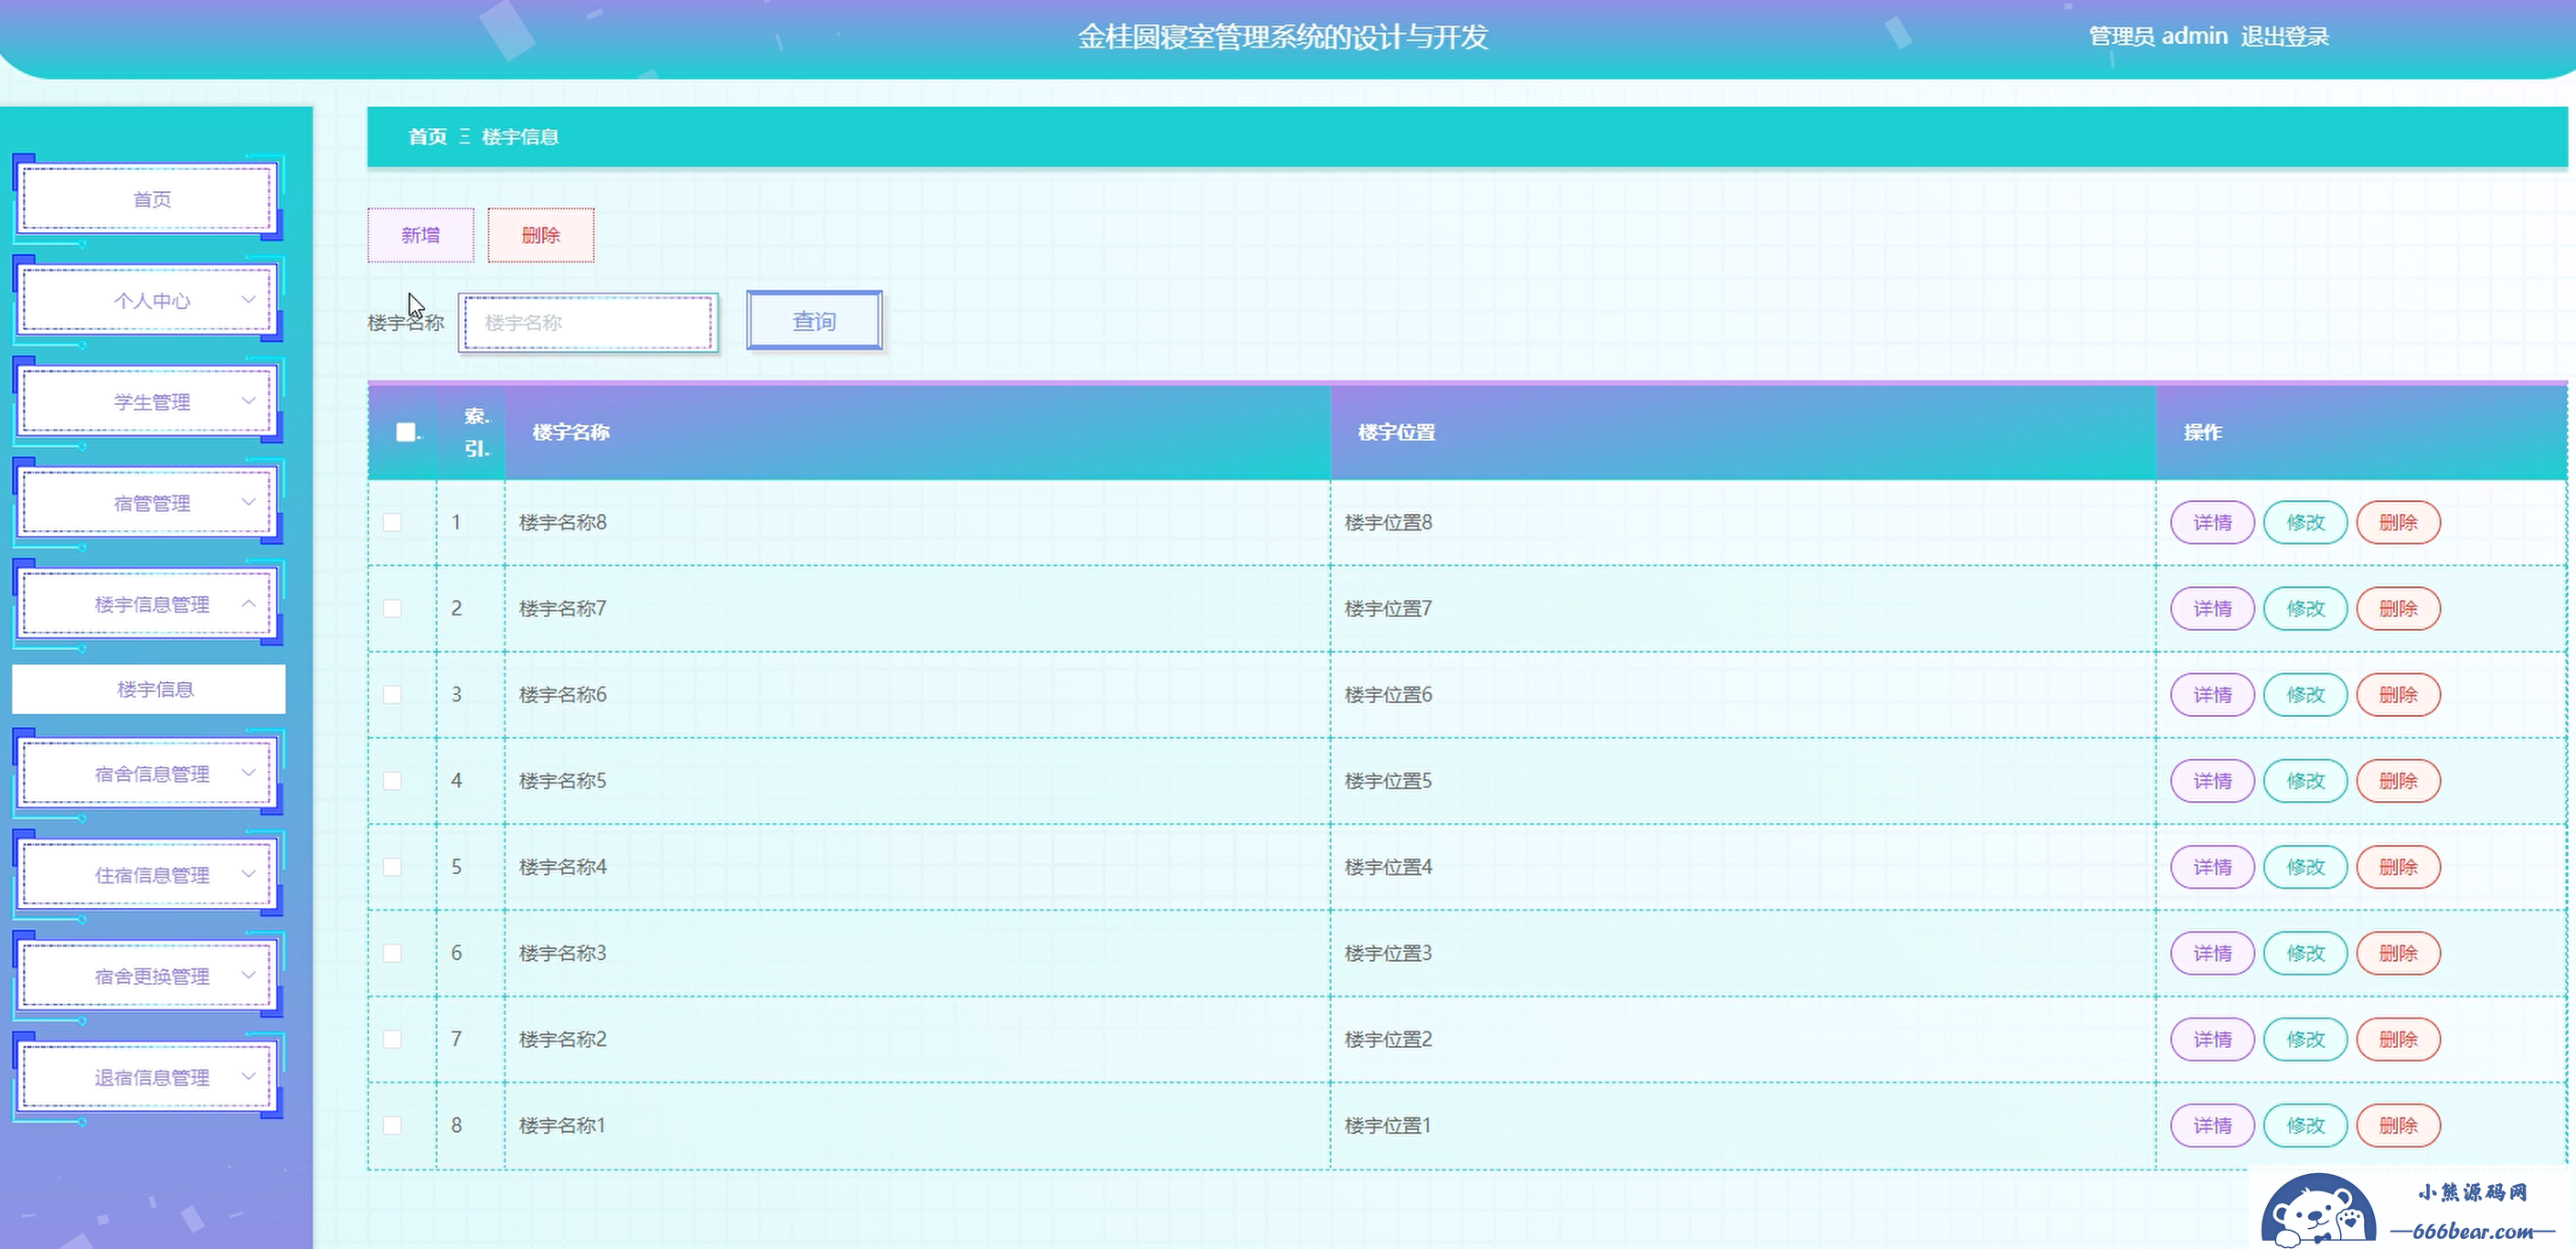The image size is (2576, 1249).
Task: Expand the 学生管理 menu chevron
Action: (x=249, y=401)
